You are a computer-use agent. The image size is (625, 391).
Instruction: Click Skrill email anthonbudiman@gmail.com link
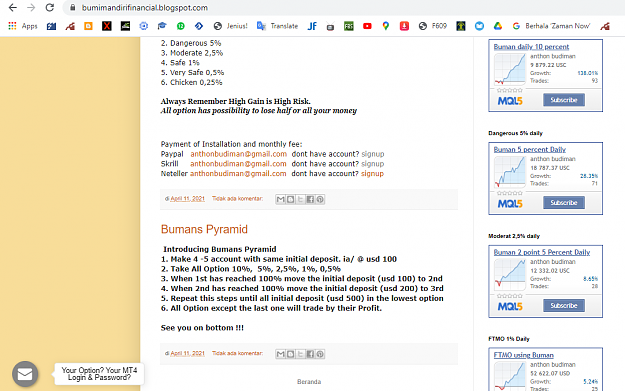pos(238,164)
